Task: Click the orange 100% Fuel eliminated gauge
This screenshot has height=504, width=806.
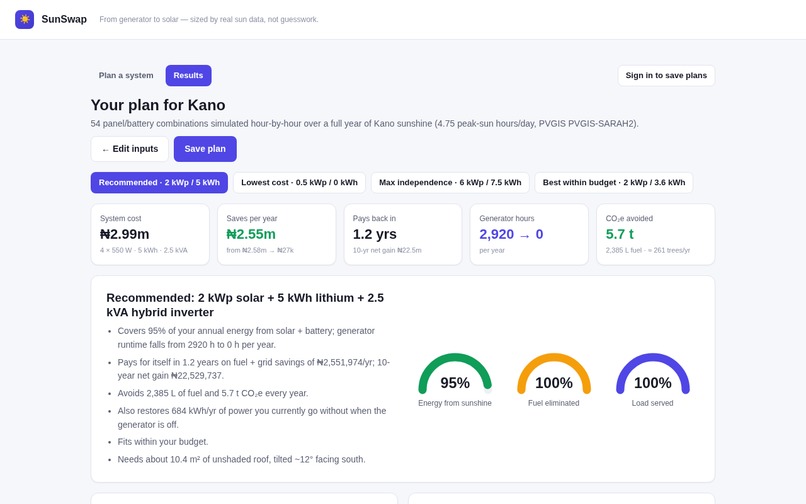Action: pyautogui.click(x=554, y=380)
